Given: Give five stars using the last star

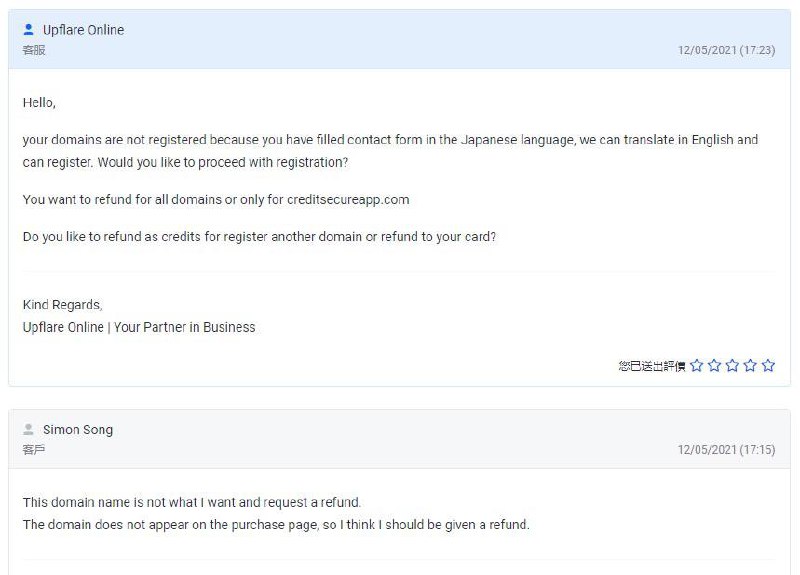Looking at the screenshot, I should [768, 366].
